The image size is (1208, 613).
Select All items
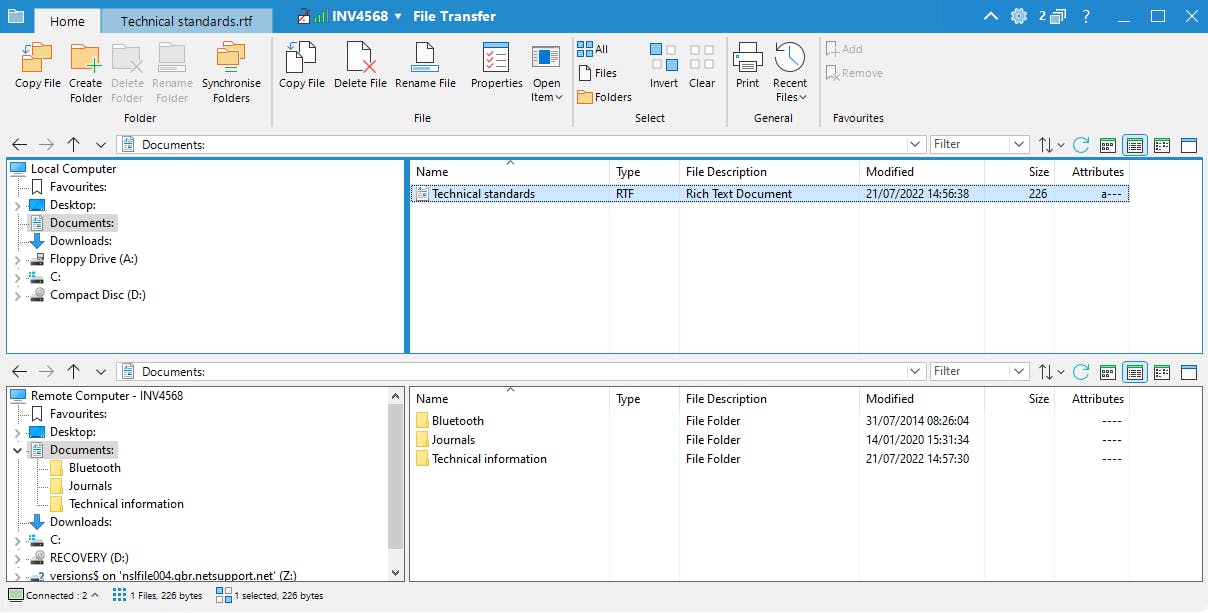pos(593,49)
